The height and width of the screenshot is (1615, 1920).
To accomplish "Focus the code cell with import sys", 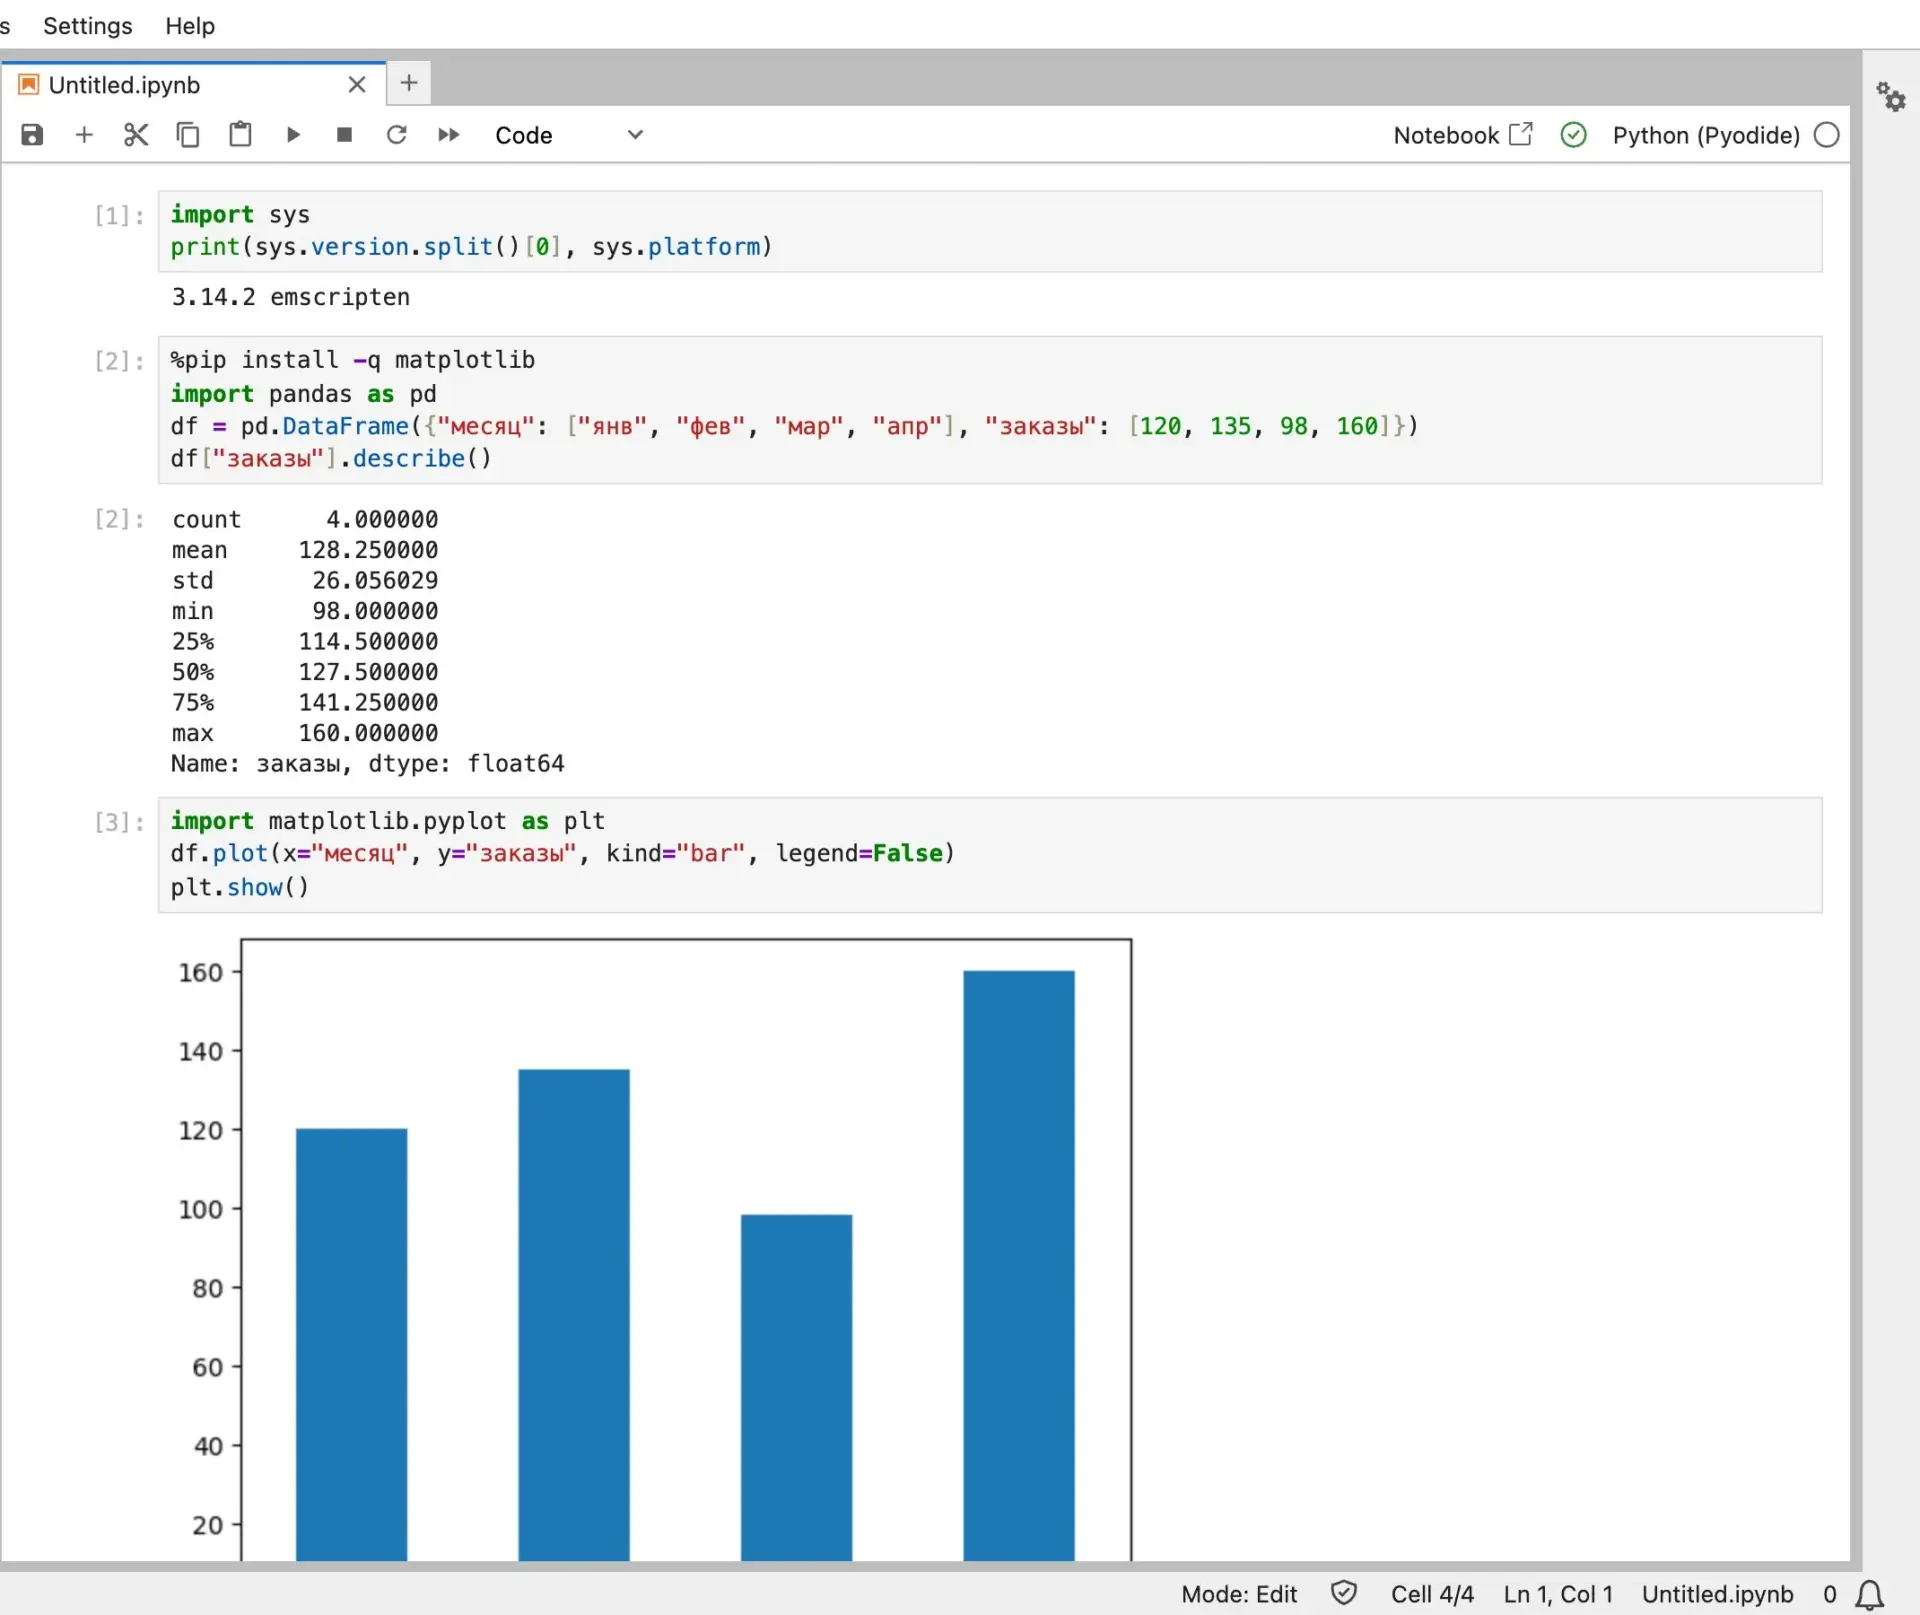I will point(990,231).
